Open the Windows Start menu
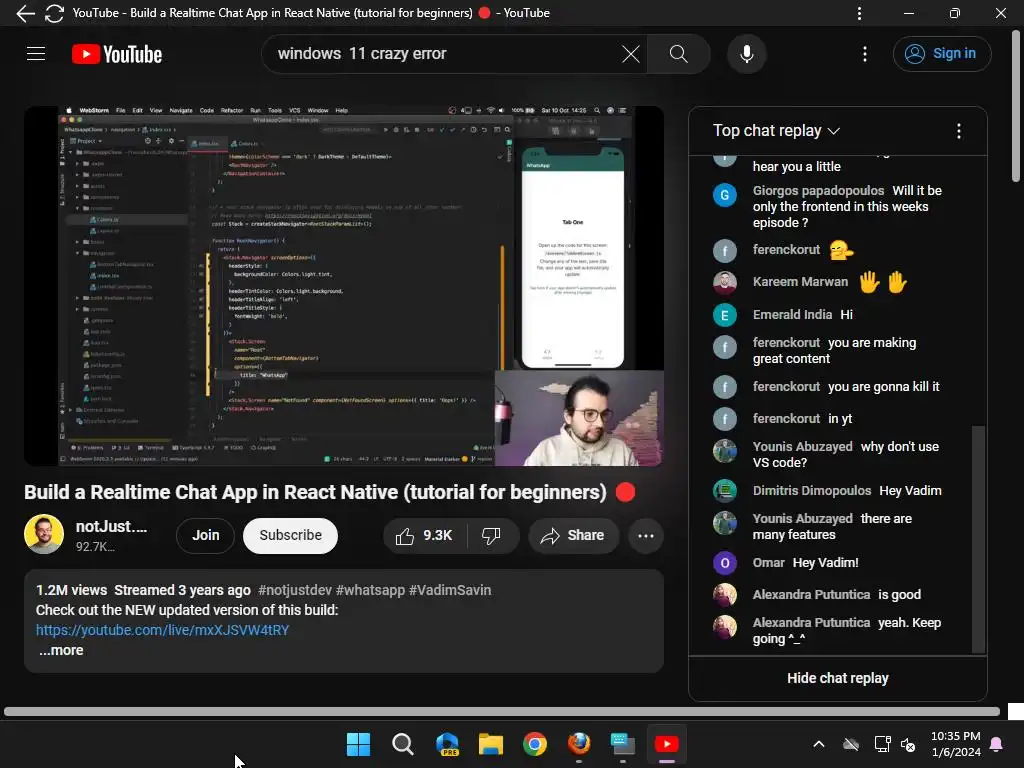1024x768 pixels. [358, 744]
